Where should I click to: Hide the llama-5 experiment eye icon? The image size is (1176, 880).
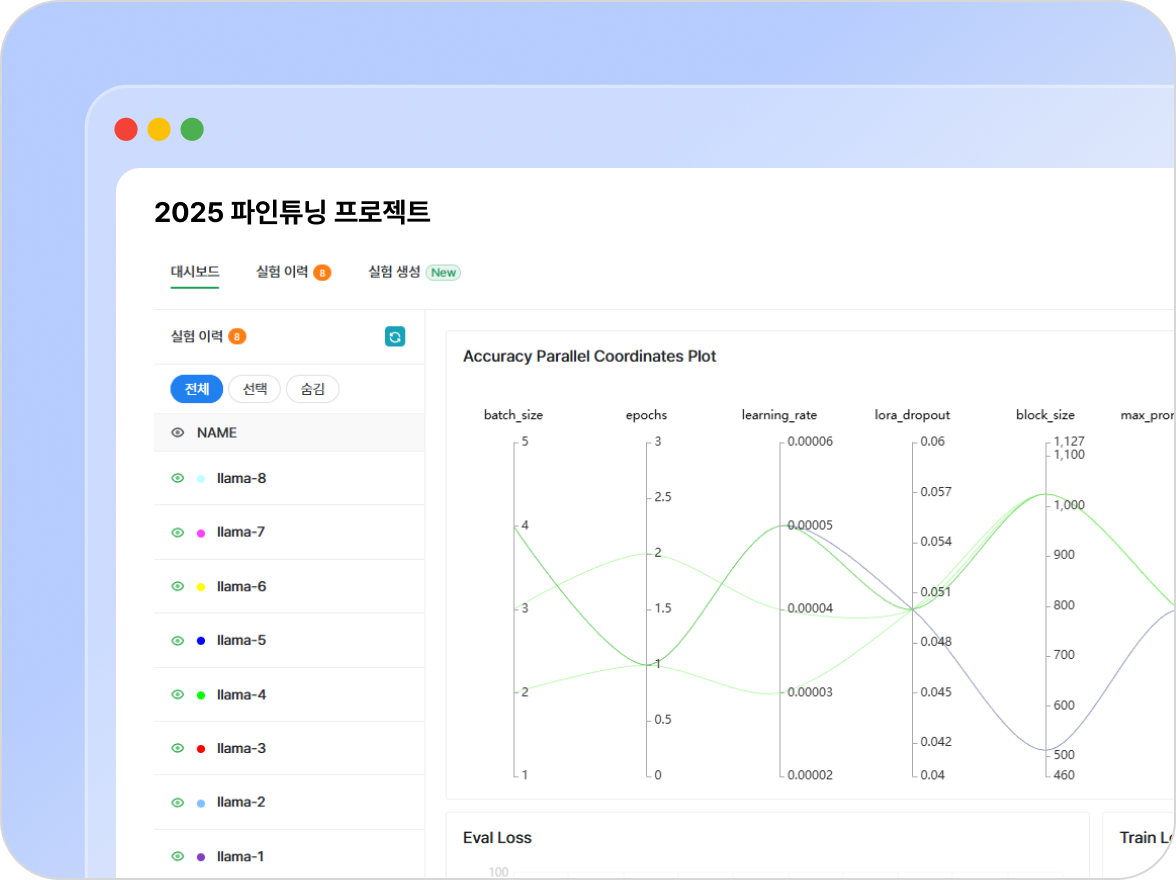(178, 640)
